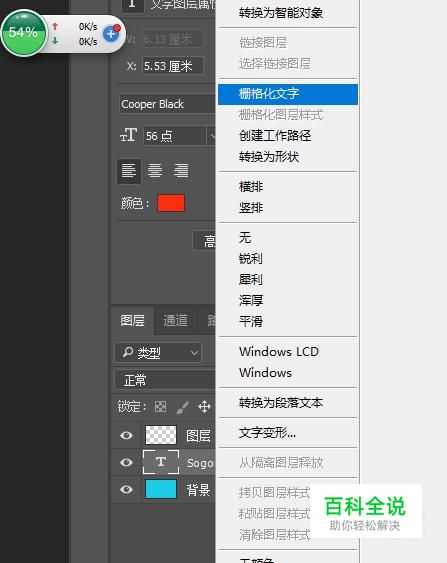Set anti-aliasing to 无
Viewport: 447px width, 563px height.
pos(245,238)
